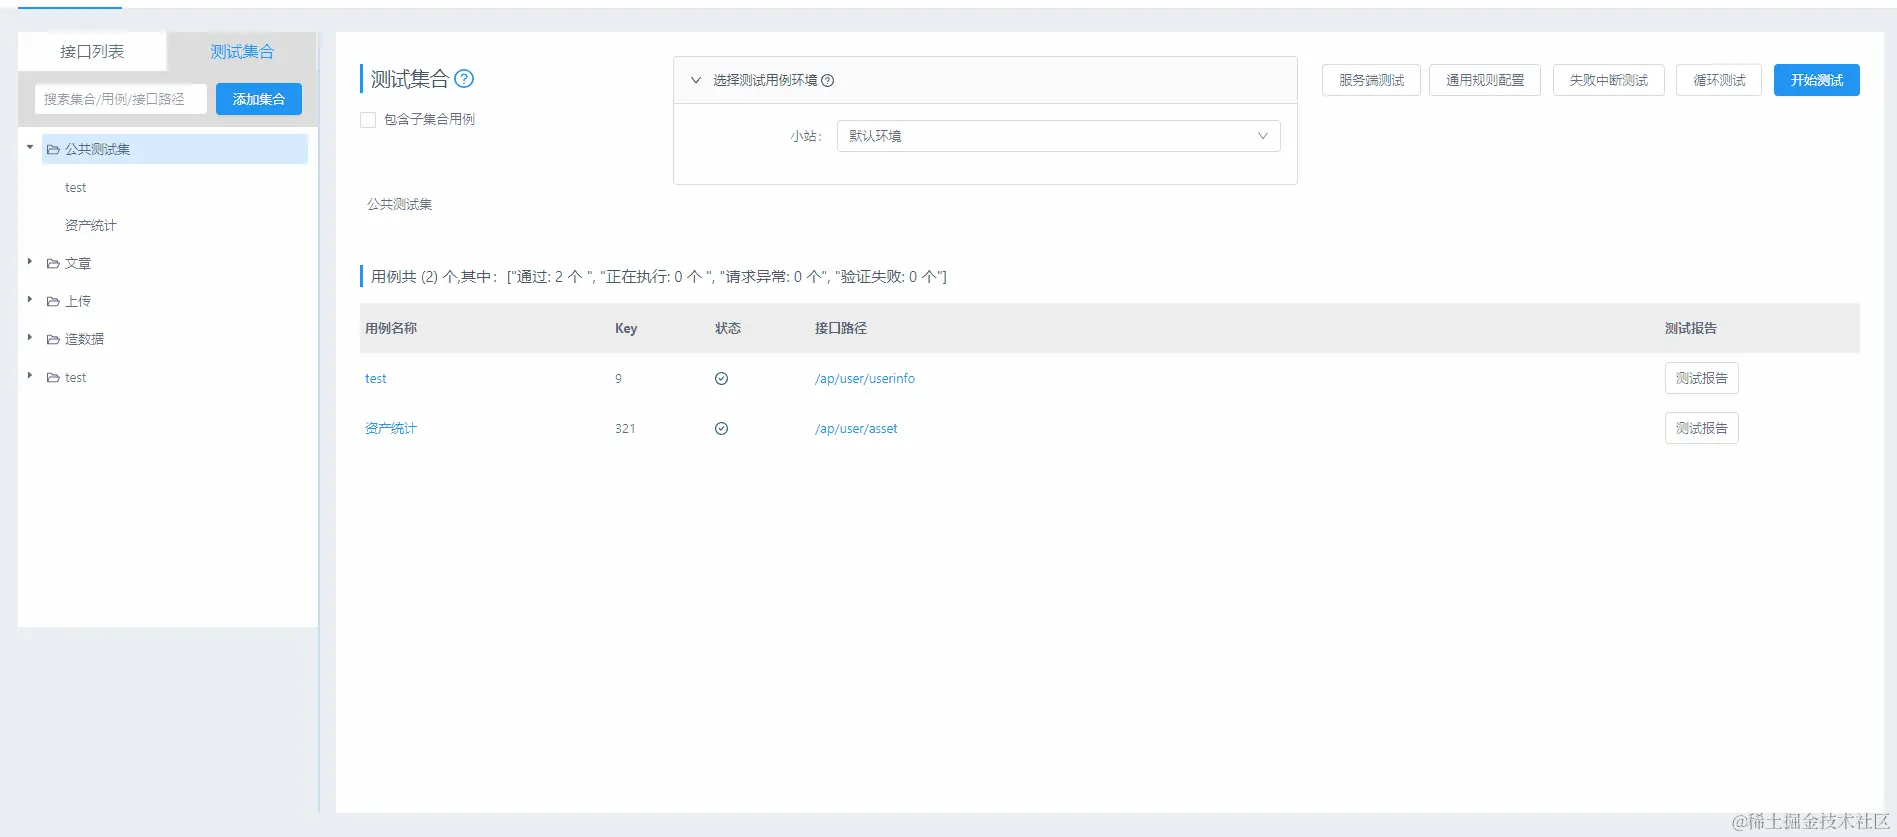Select the test case under 公共测试集 in tree
Image resolution: width=1897 pixels, height=837 pixels.
(x=76, y=188)
